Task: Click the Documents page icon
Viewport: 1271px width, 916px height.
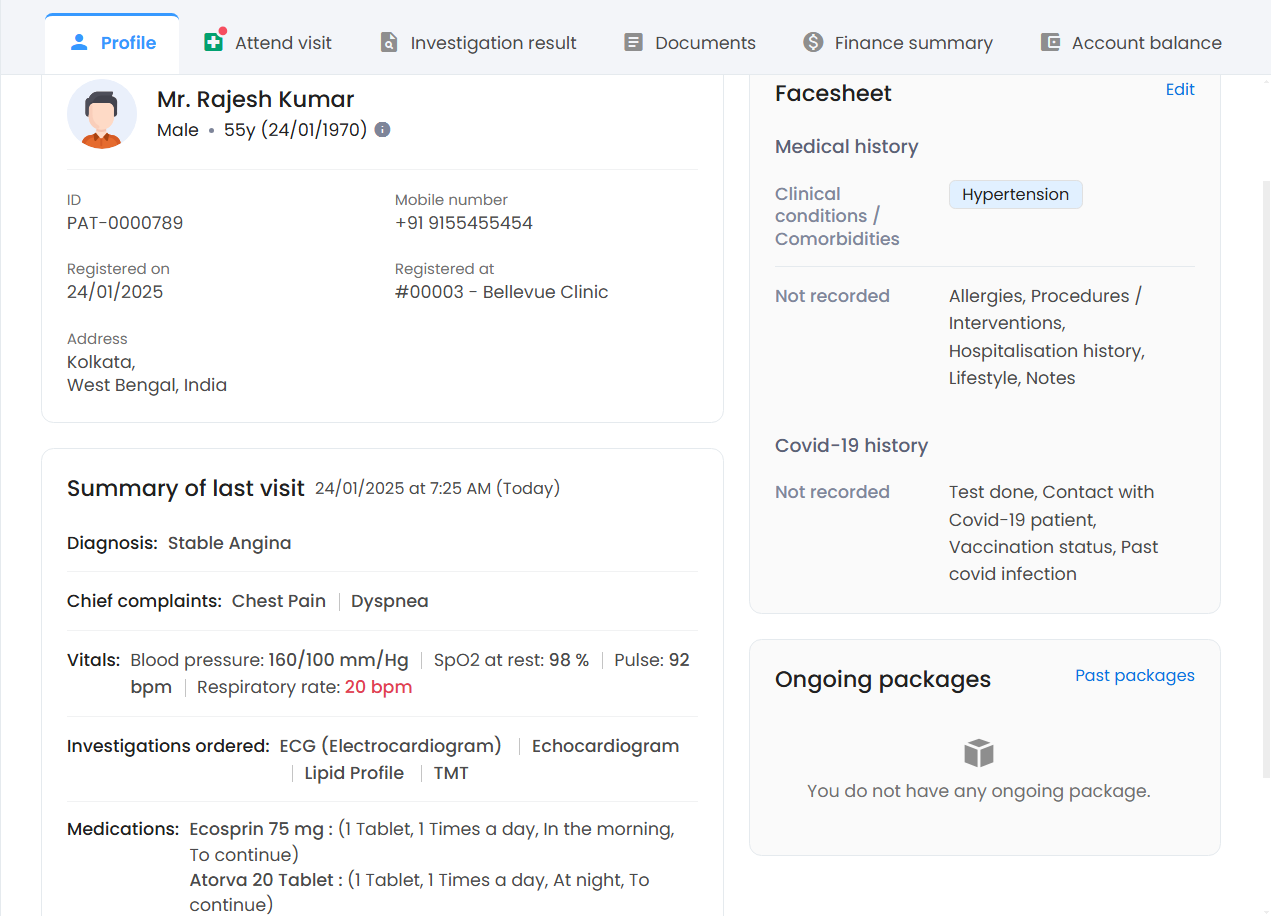Action: pyautogui.click(x=633, y=43)
